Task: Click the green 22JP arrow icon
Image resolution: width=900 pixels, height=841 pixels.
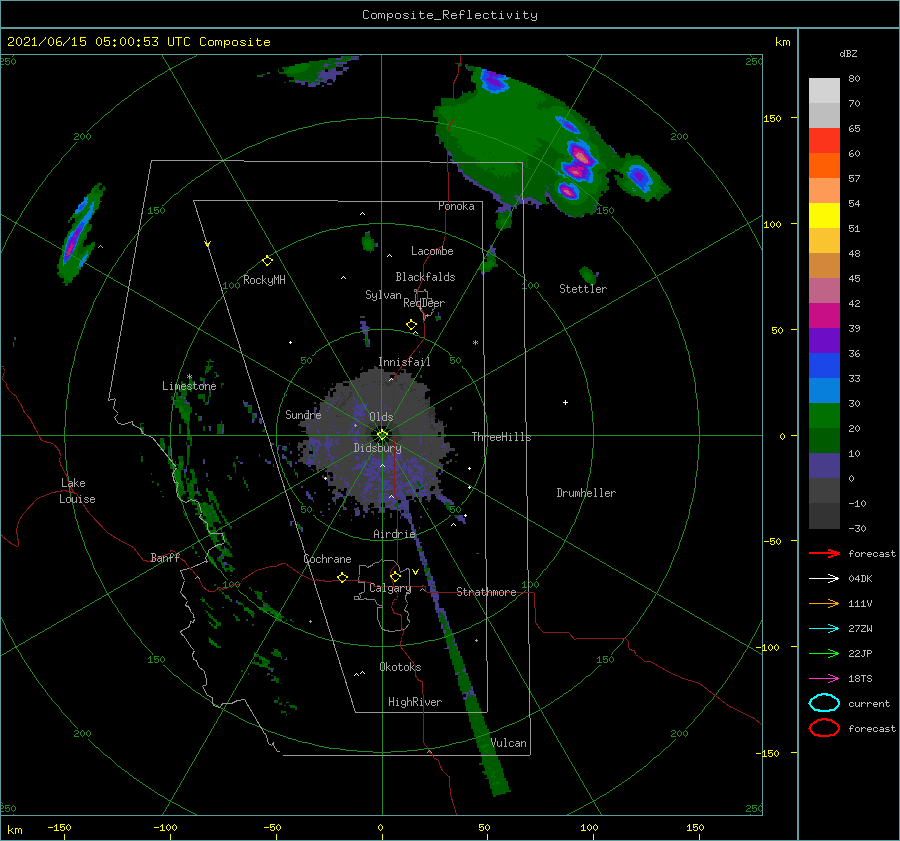Action: click(824, 653)
